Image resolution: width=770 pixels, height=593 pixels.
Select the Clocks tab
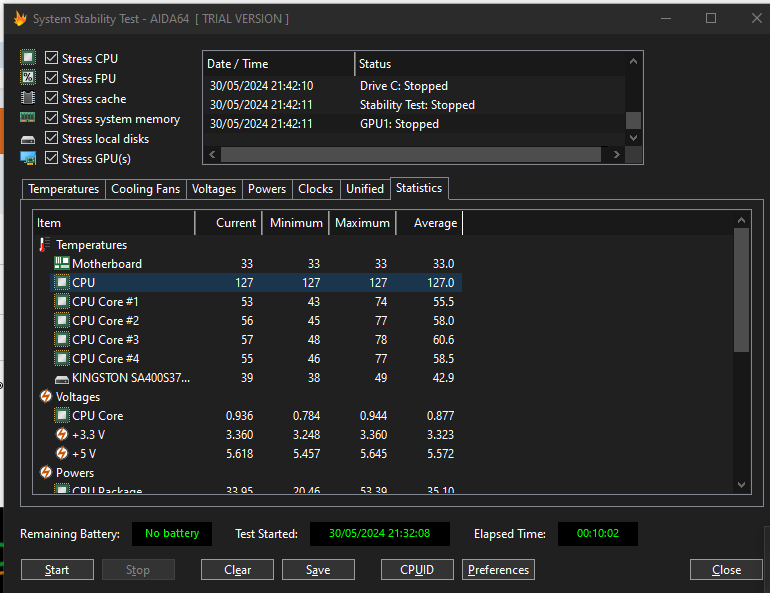coord(315,189)
